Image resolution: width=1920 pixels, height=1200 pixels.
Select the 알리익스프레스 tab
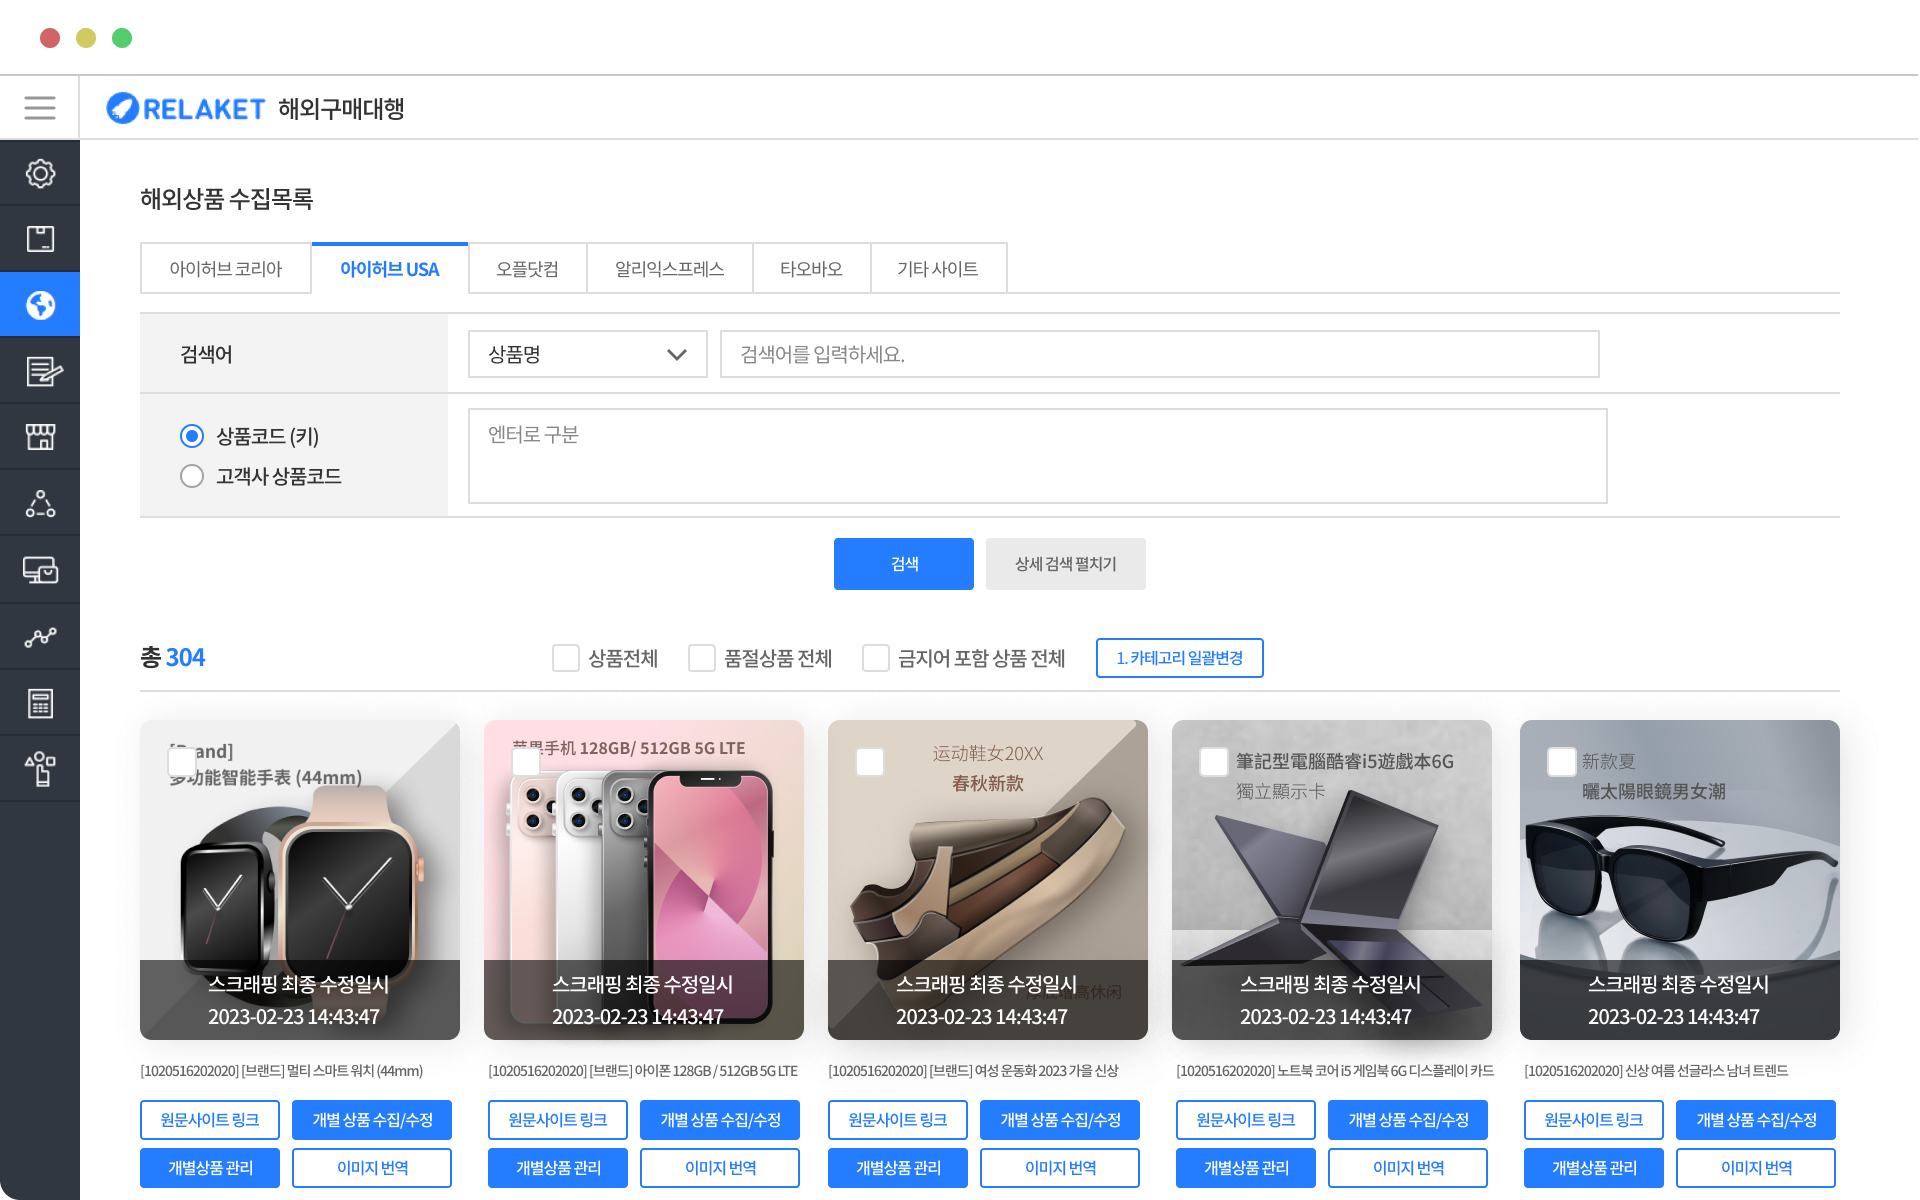click(x=669, y=268)
